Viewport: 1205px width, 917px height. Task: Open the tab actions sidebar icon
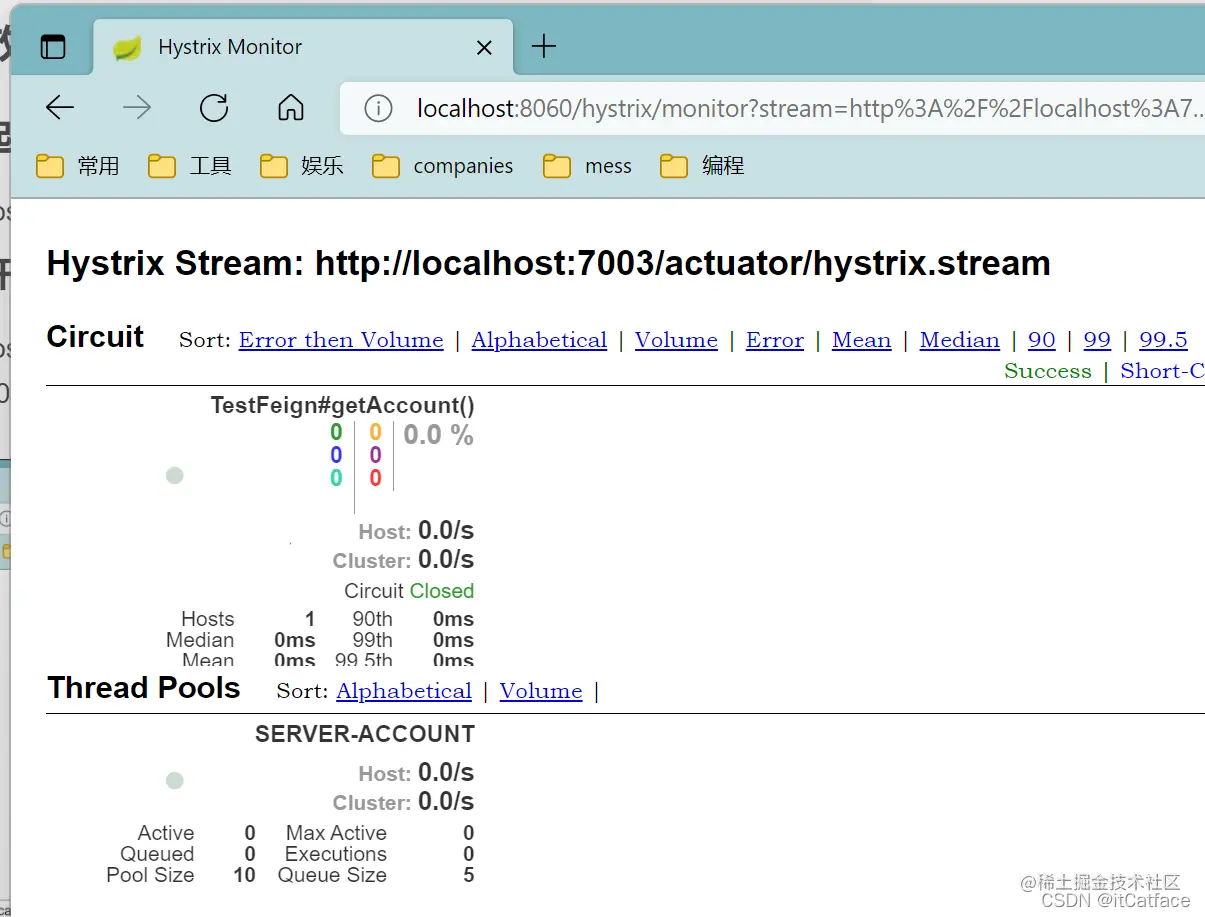pyautogui.click(x=53, y=47)
